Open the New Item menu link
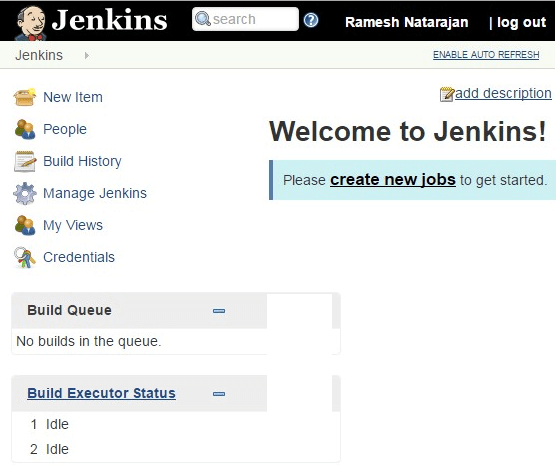This screenshot has height=465, width=556. point(73,97)
